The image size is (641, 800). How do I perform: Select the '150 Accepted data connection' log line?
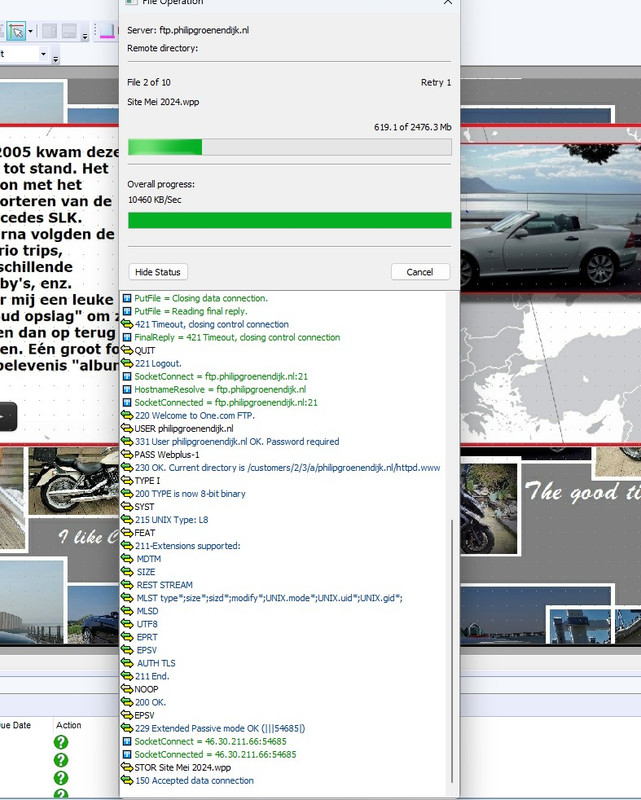click(194, 780)
